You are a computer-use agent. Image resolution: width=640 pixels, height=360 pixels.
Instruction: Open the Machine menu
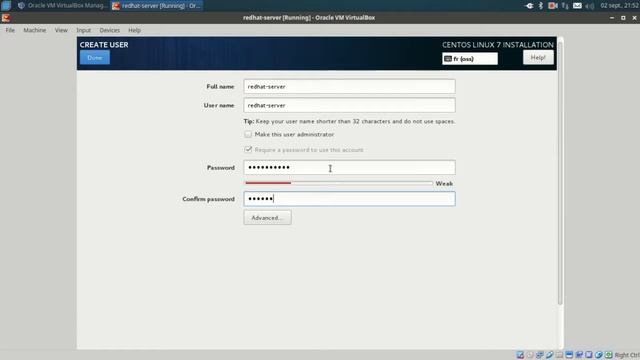pos(35,30)
